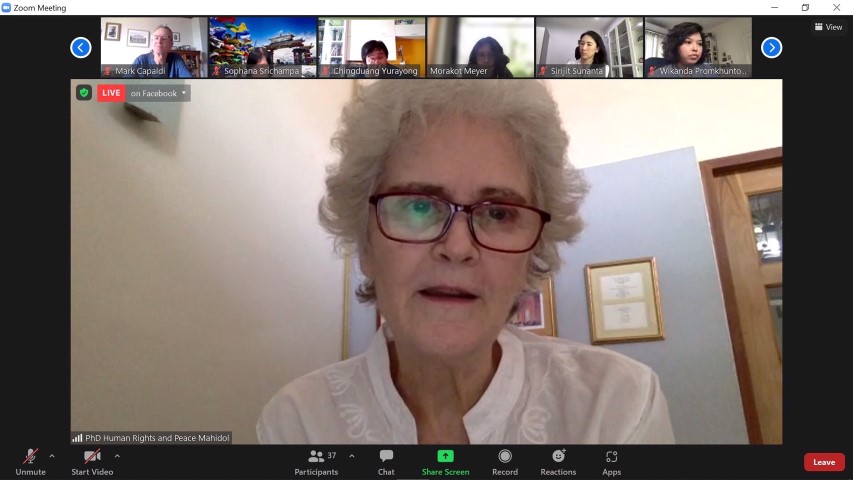Click Sirijit Sunanta's video thumbnail
Image resolution: width=853 pixels, height=480 pixels.
[x=588, y=47]
